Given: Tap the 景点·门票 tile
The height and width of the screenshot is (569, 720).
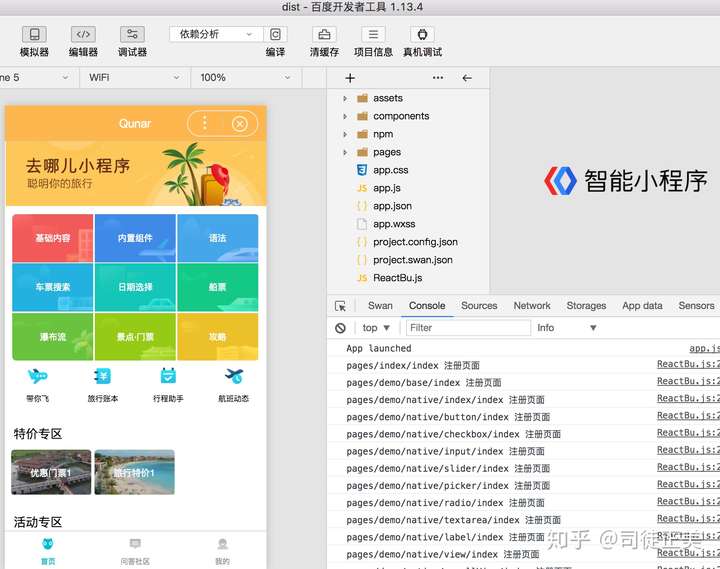Looking at the screenshot, I should click(x=135, y=337).
